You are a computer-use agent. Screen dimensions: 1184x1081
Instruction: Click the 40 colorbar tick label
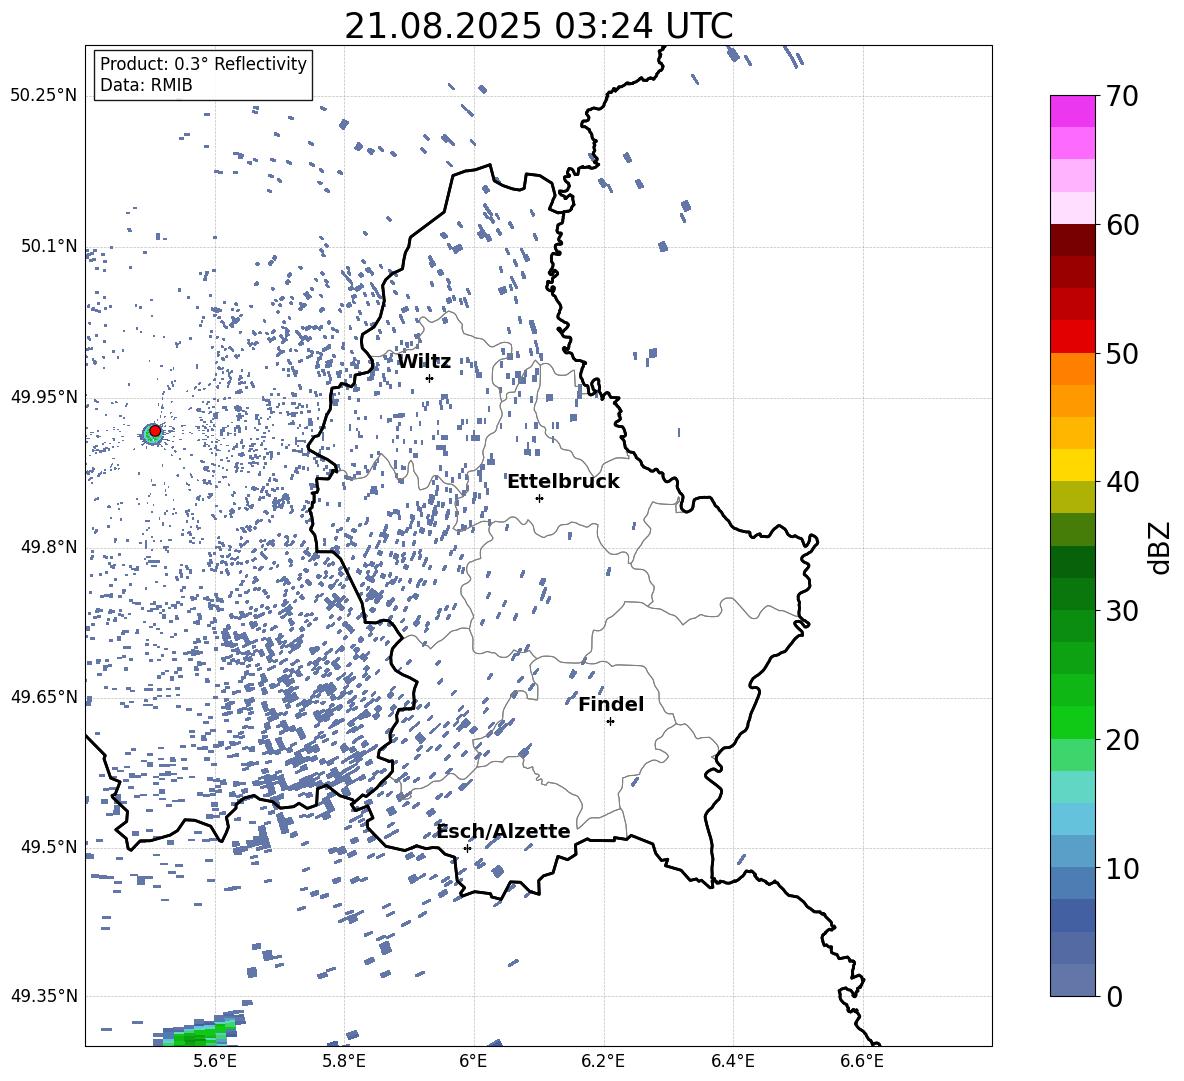point(1122,482)
